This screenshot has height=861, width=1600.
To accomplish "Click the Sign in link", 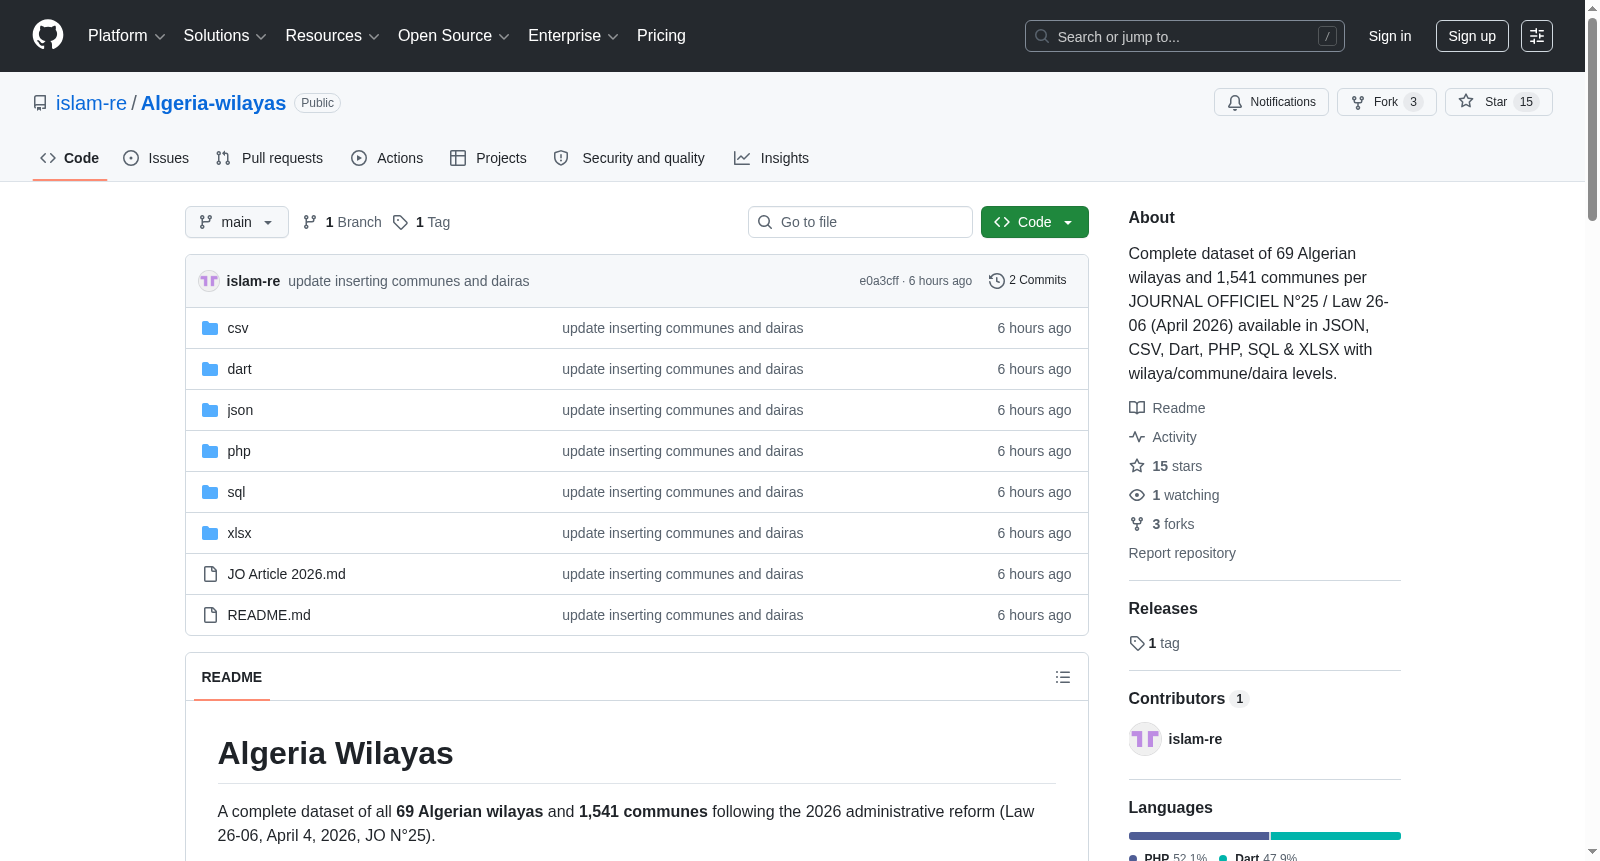I will (1390, 36).
